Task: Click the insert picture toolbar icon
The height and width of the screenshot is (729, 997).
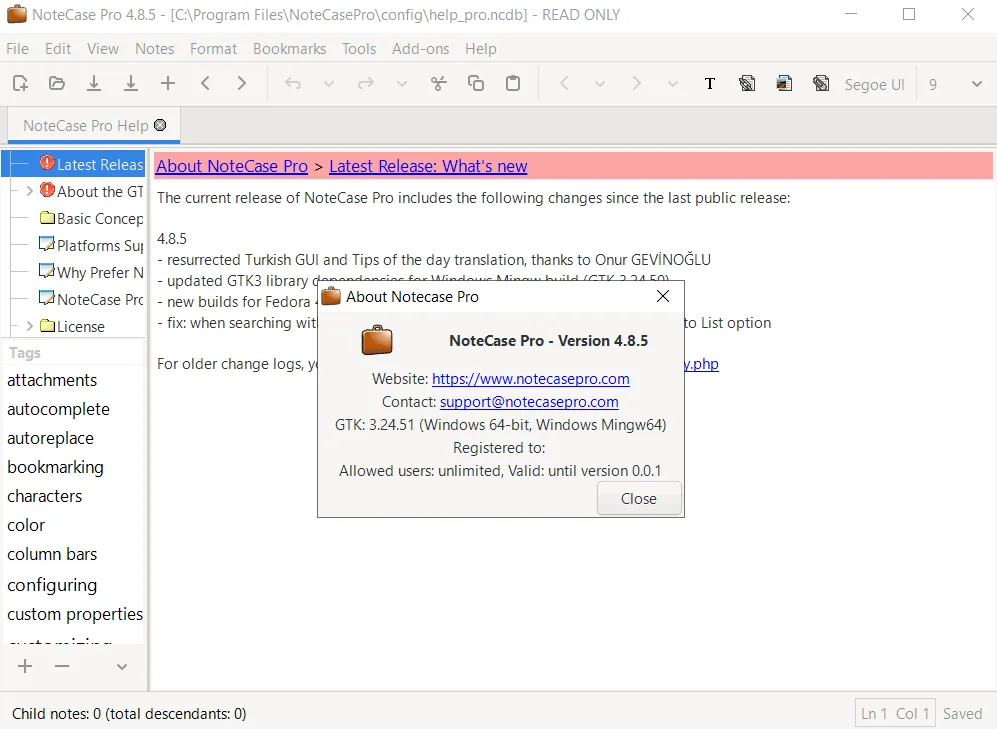Action: (x=784, y=83)
